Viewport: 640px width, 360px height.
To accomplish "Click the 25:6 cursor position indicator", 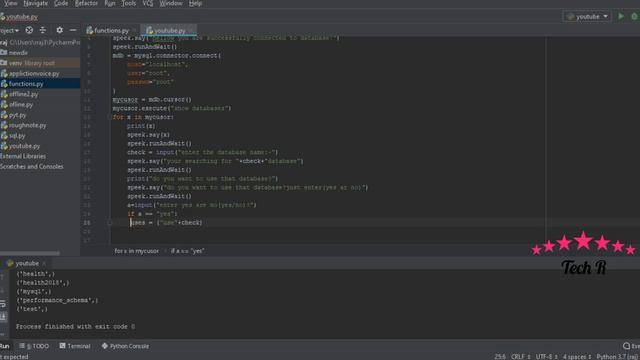I will 500,357.
